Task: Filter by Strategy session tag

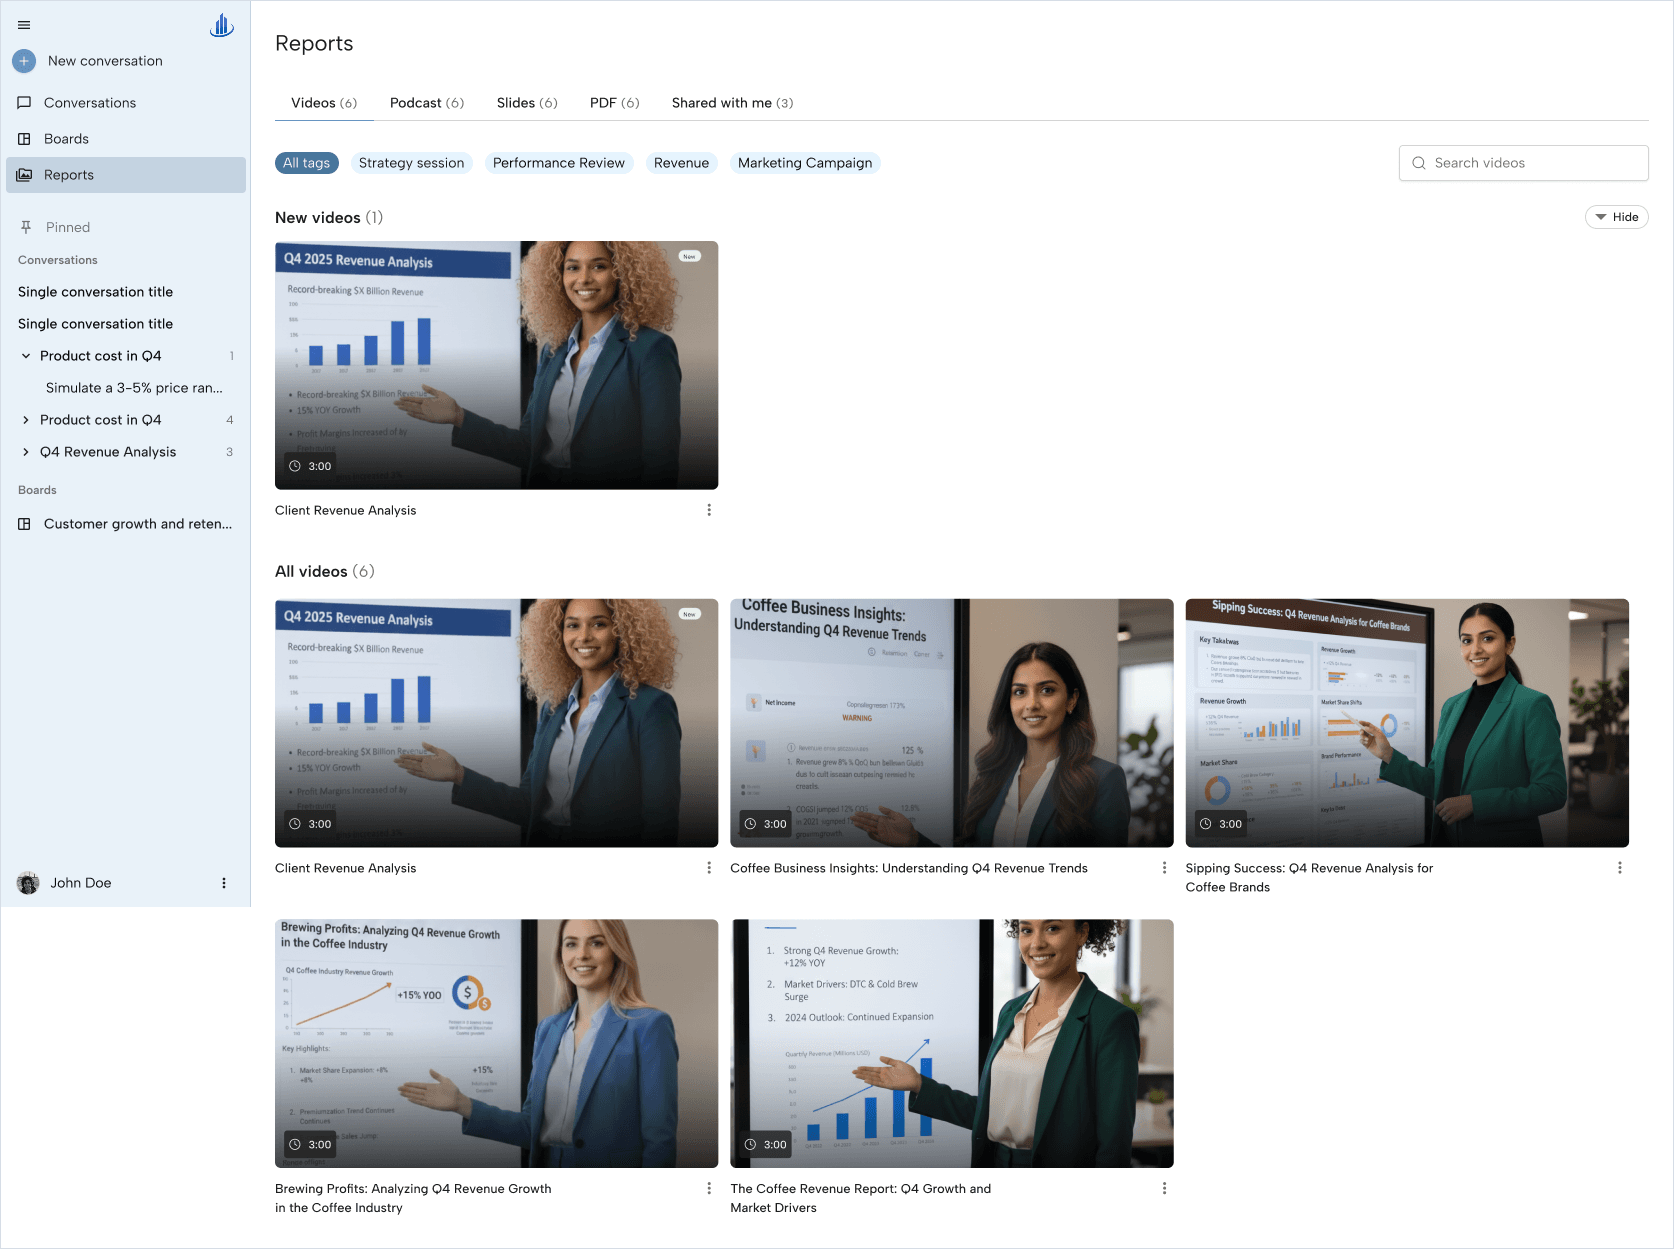Action: click(411, 163)
